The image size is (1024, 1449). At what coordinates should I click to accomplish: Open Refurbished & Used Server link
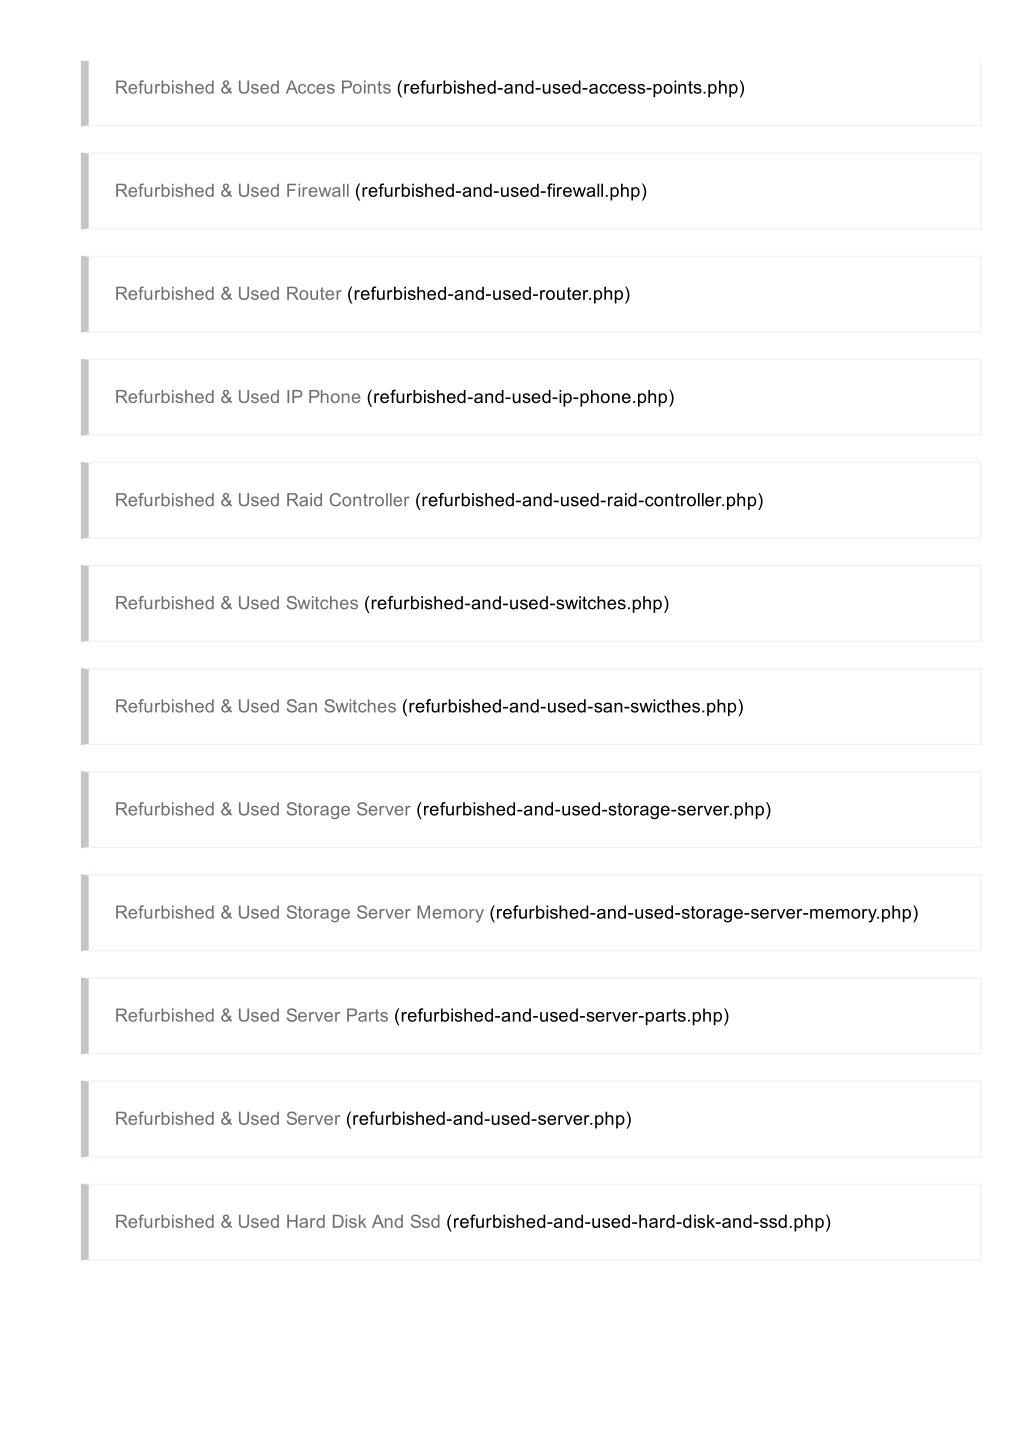227,1118
